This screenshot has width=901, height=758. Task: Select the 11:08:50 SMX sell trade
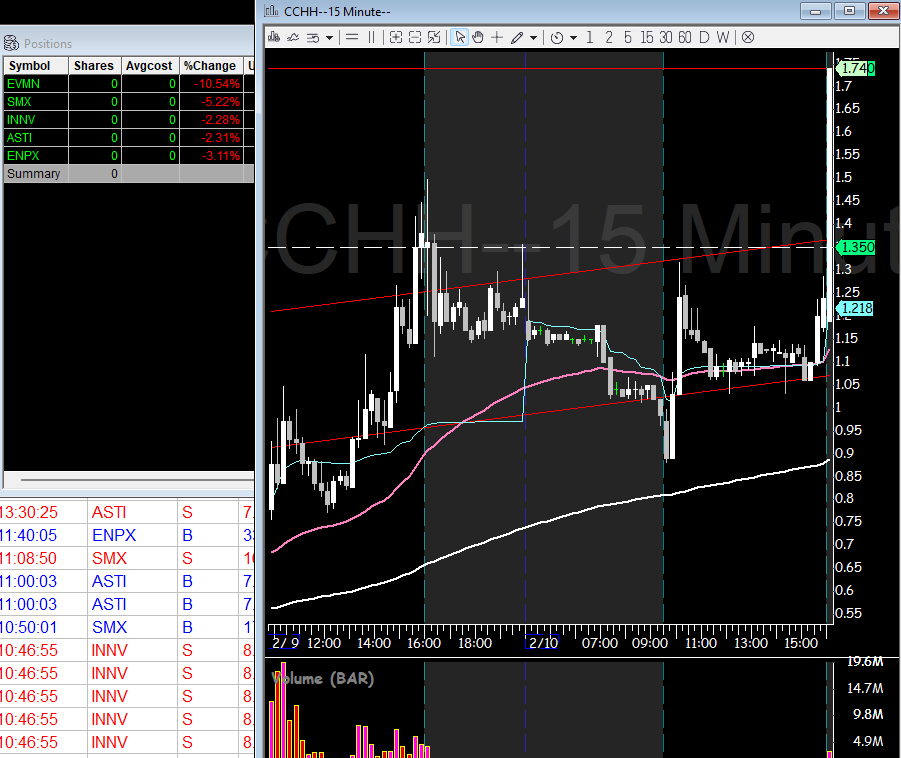(126, 558)
